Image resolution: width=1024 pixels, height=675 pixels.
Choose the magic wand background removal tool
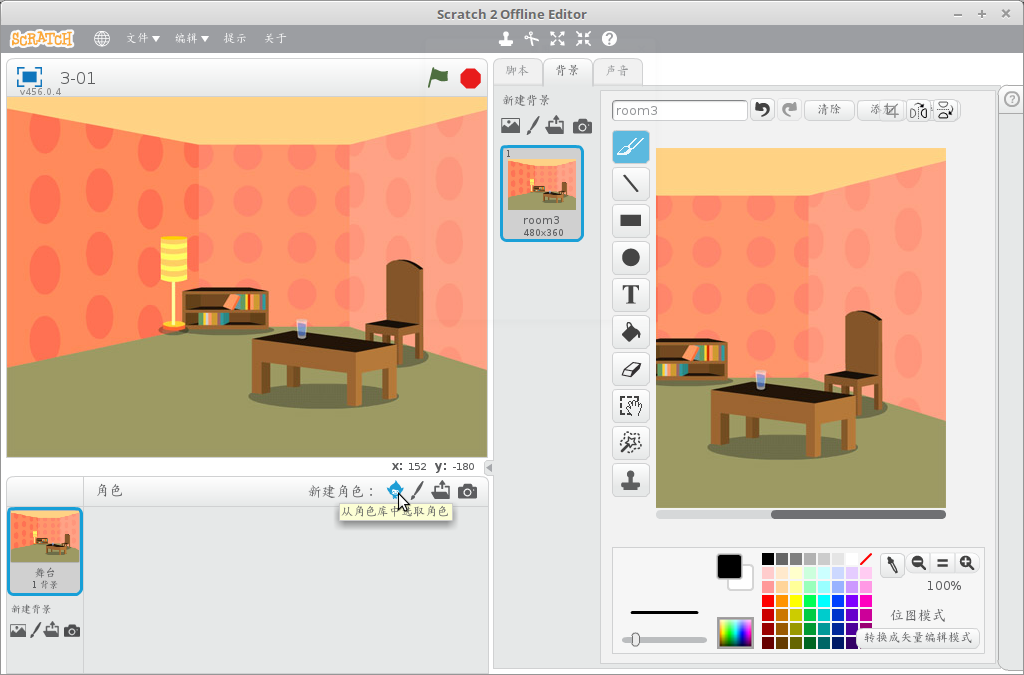pos(630,443)
